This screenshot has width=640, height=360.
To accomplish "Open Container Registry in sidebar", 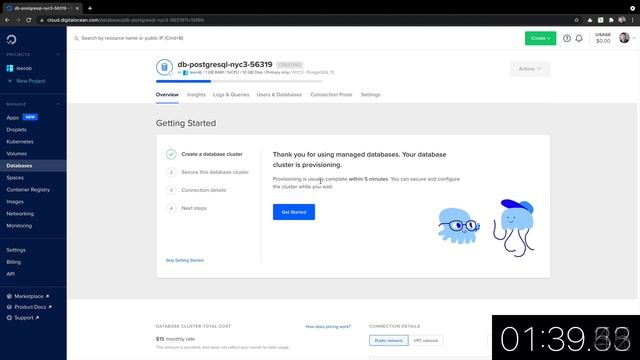I will click(28, 190).
